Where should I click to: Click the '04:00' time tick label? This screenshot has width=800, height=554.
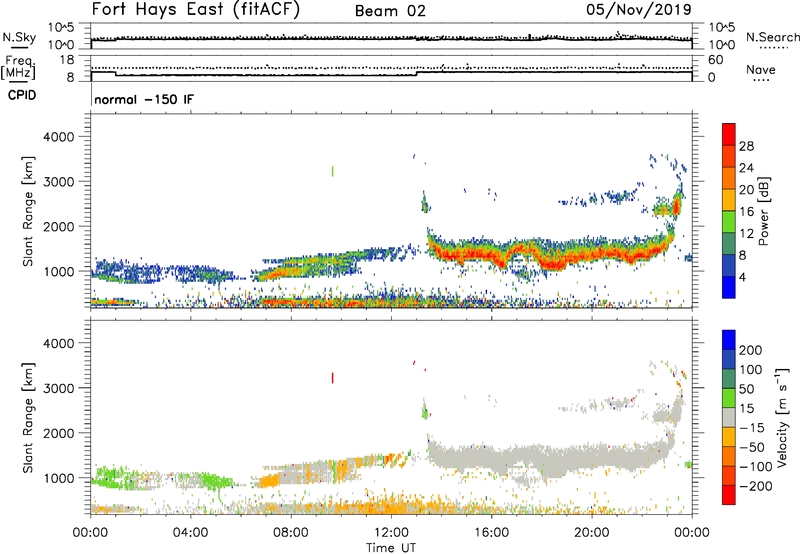pos(190,533)
